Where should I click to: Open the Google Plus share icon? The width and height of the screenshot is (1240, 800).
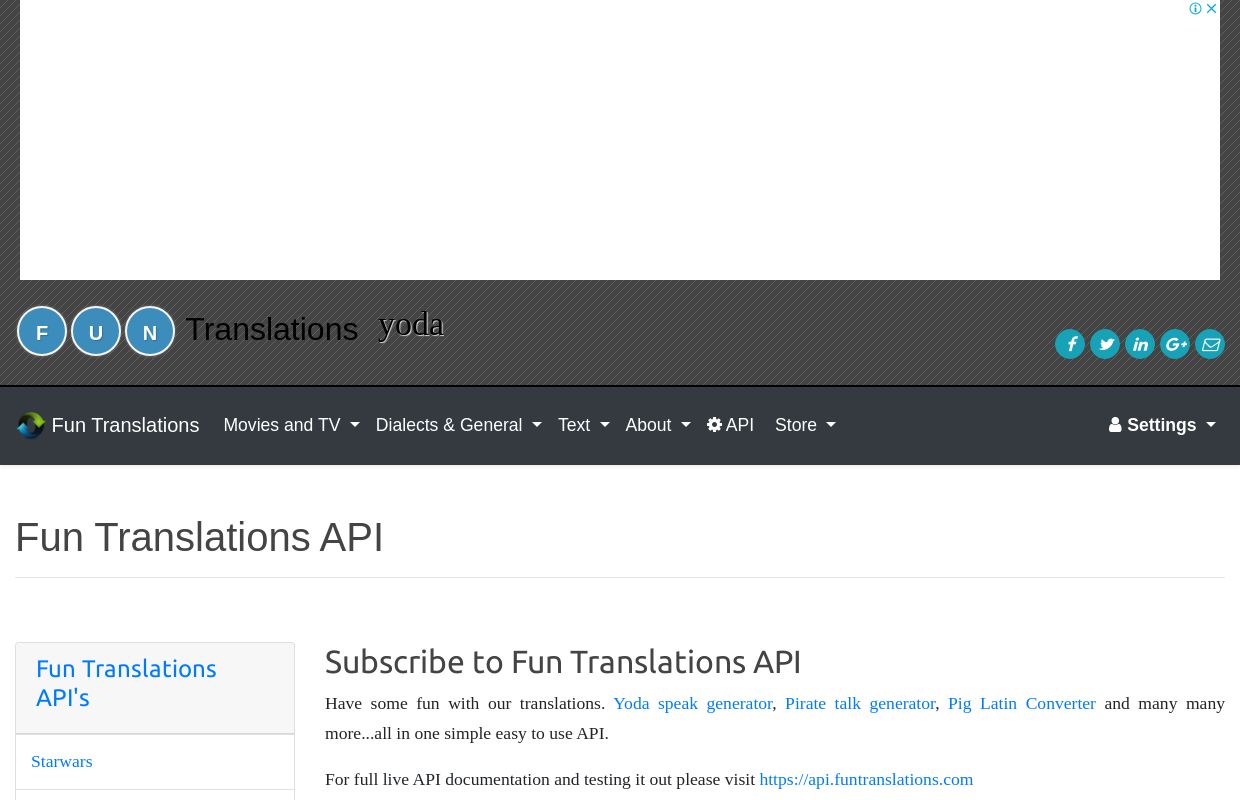[x=1175, y=344]
